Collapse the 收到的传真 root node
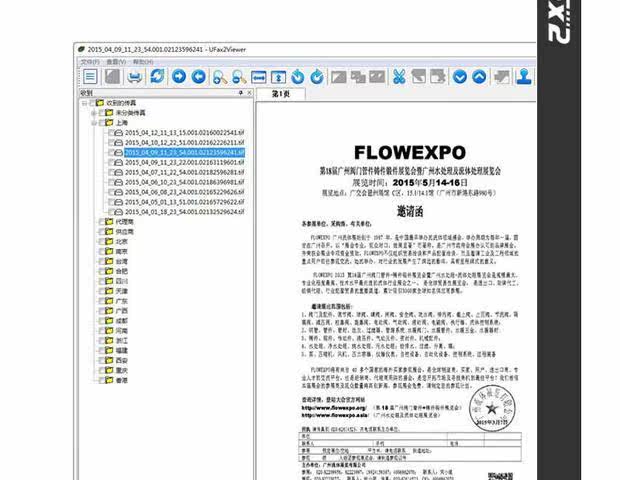 click(x=84, y=103)
